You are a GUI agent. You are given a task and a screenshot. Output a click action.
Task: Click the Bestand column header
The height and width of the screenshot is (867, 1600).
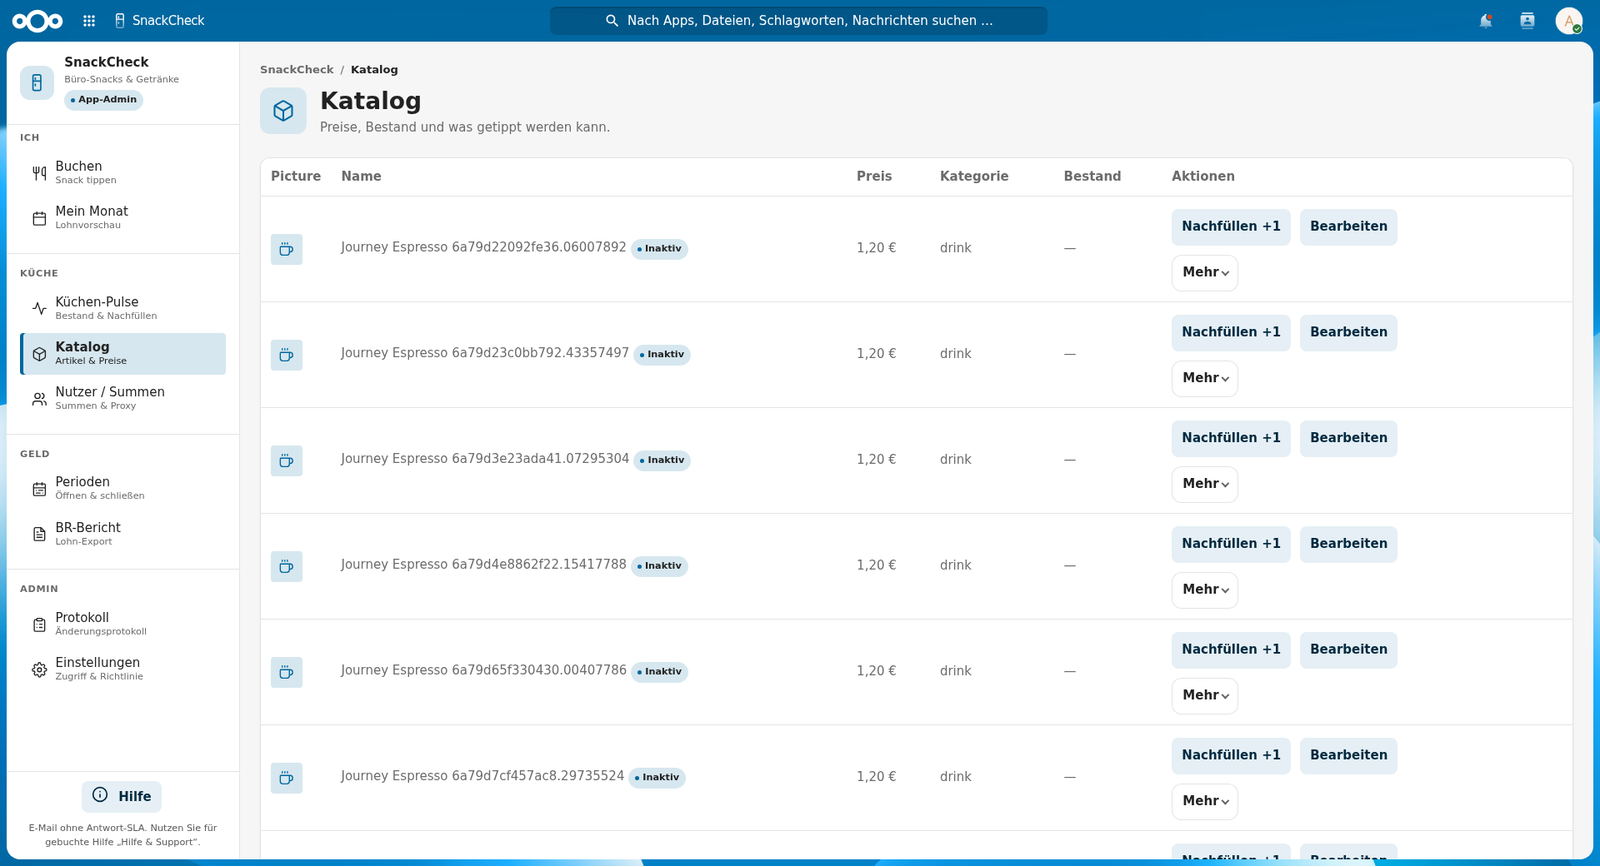pos(1092,177)
